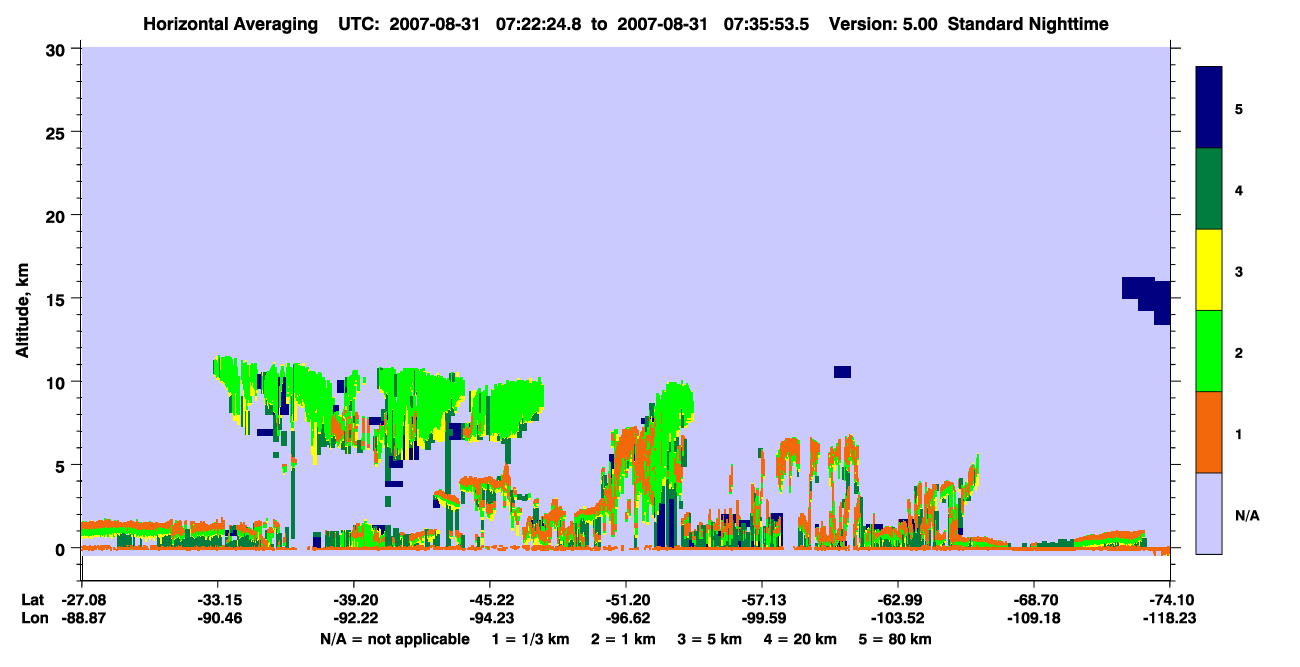Click the dark green level 4 color swatch
1300x667 pixels.
1209,189
